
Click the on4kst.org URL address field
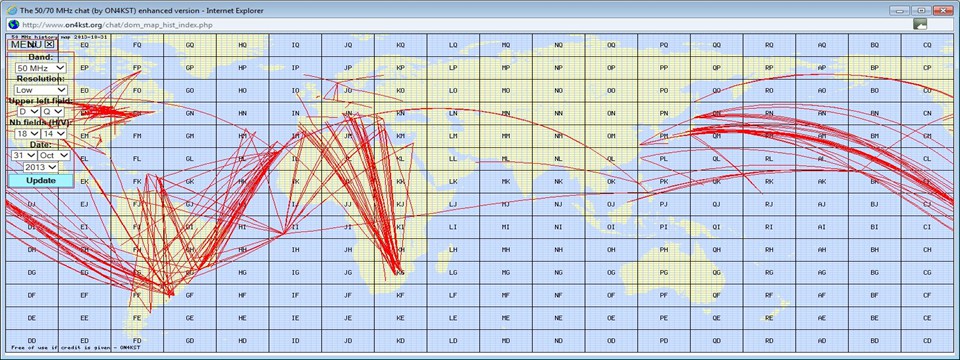(465, 24)
